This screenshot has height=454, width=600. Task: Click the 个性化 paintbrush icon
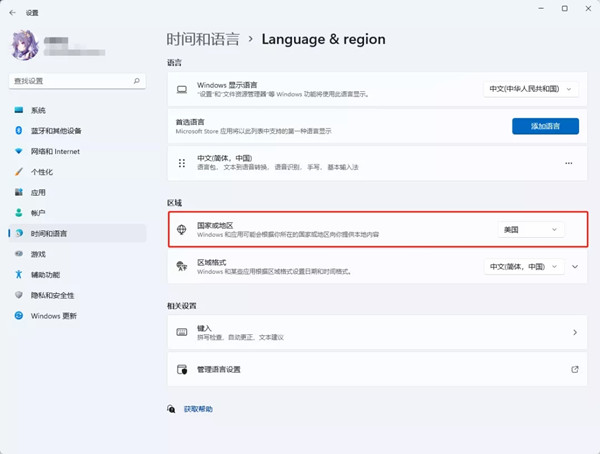(18, 171)
